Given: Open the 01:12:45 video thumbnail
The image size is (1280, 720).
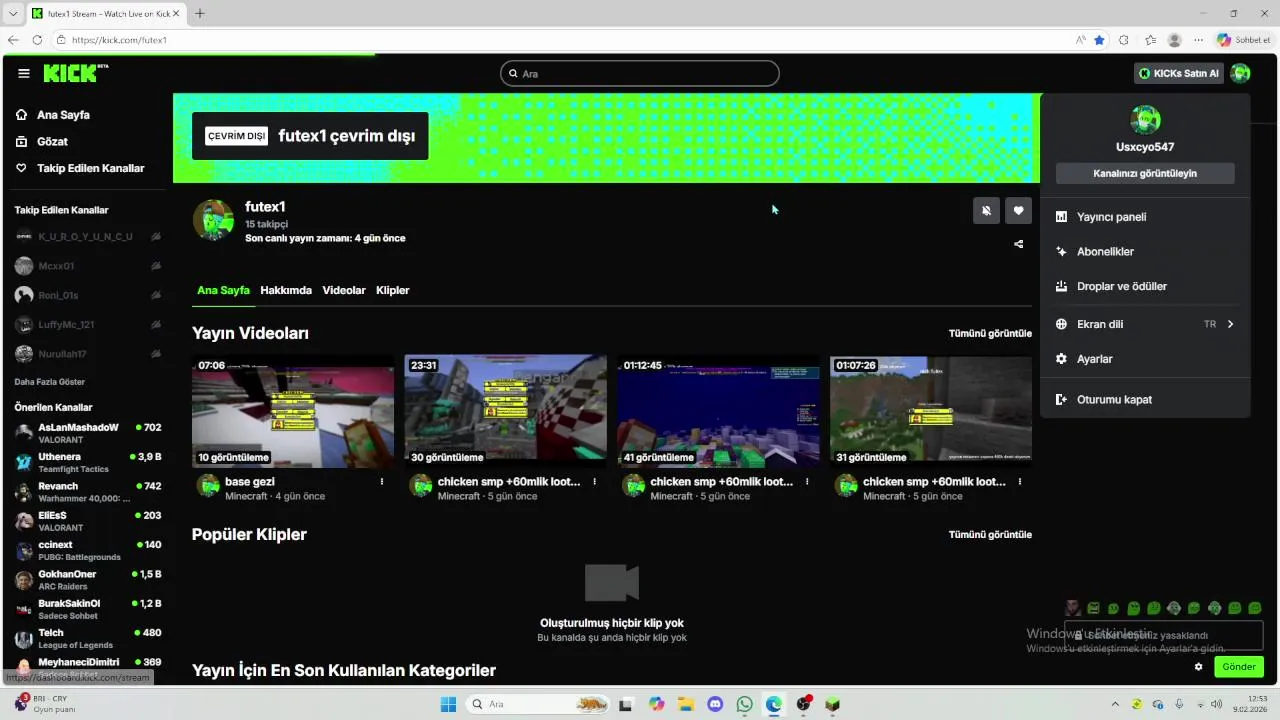Looking at the screenshot, I should point(718,411).
